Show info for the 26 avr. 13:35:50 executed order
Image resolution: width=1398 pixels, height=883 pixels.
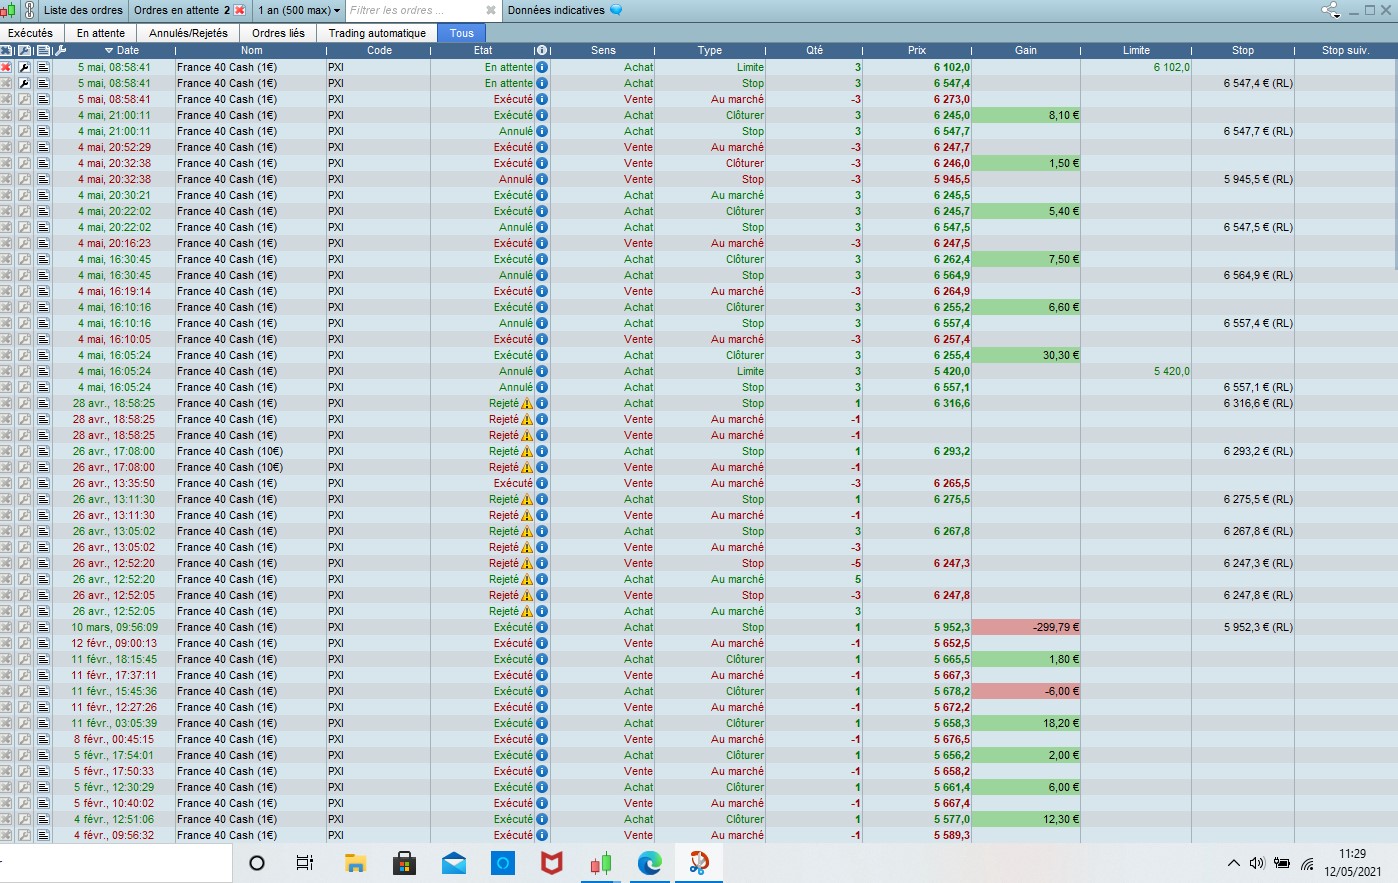(542, 483)
